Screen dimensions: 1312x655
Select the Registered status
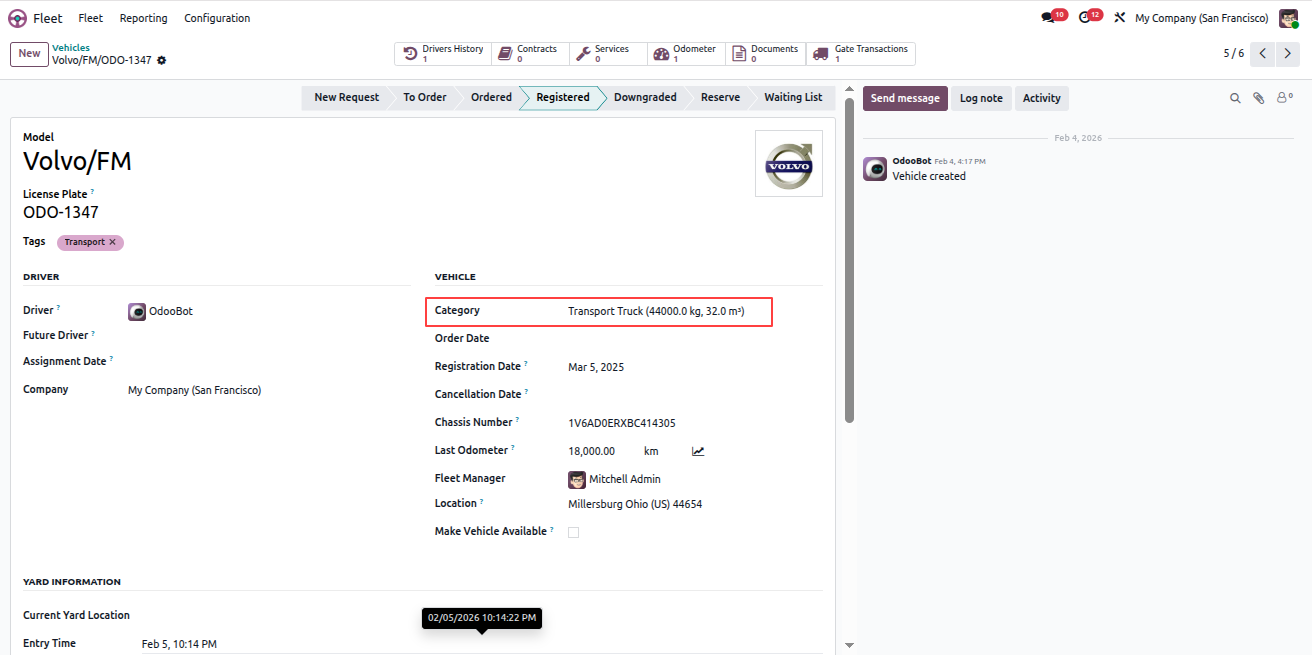pyautogui.click(x=562, y=97)
